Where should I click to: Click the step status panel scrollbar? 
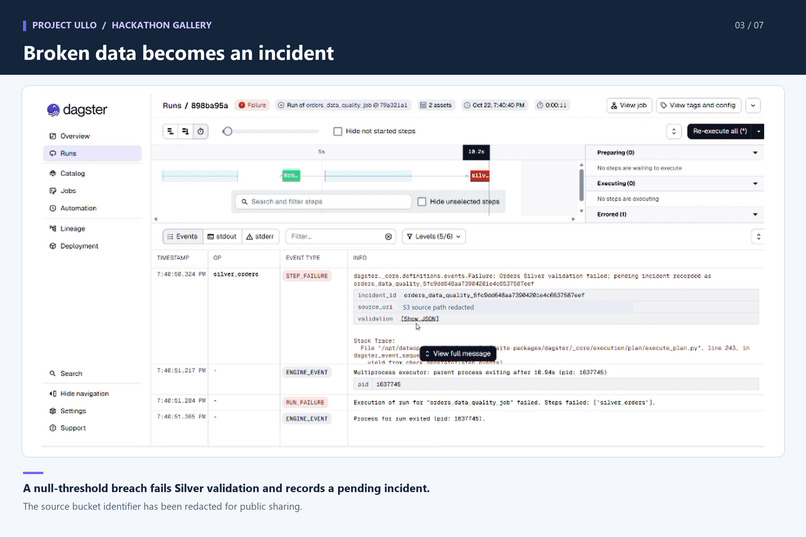pyautogui.click(x=581, y=185)
